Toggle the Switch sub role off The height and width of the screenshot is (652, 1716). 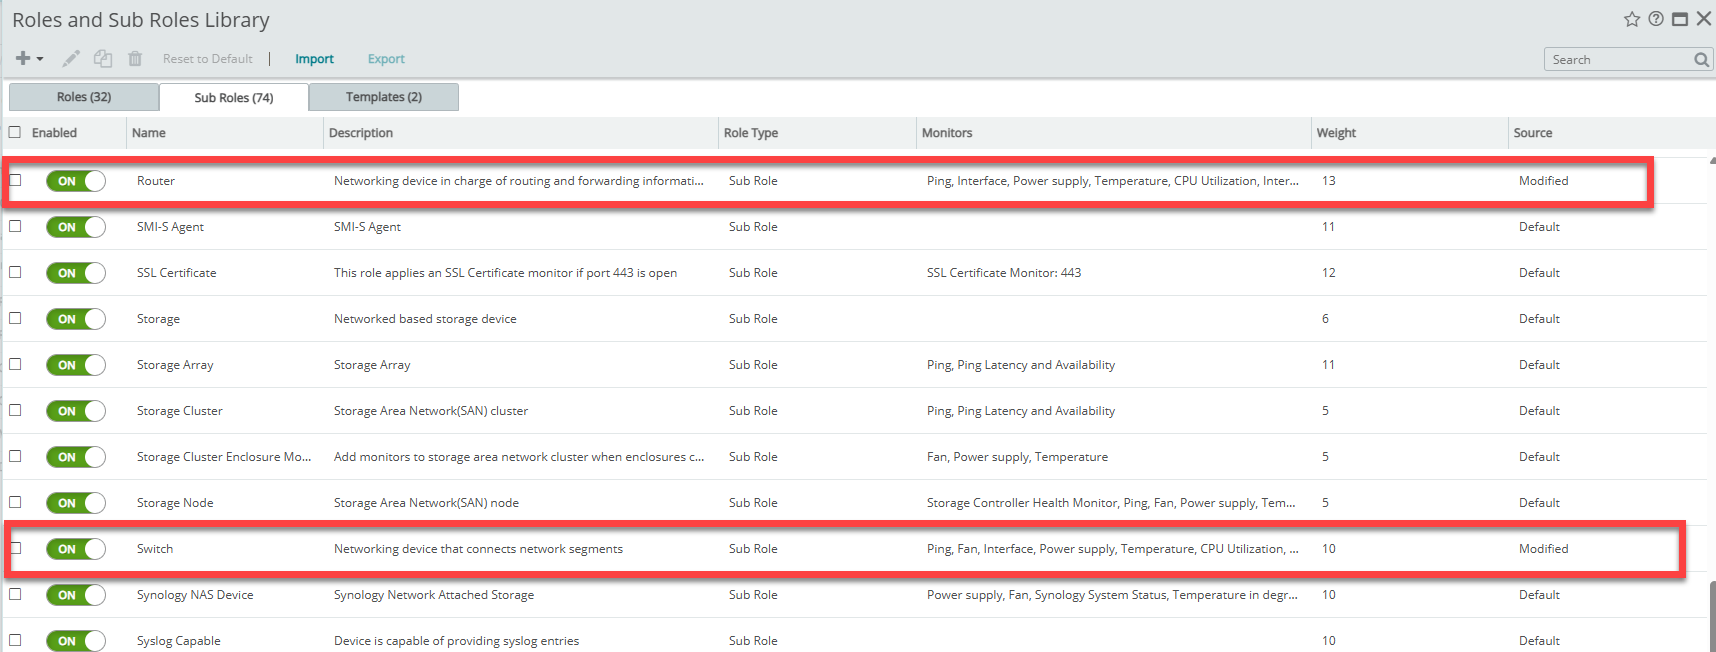coord(76,549)
